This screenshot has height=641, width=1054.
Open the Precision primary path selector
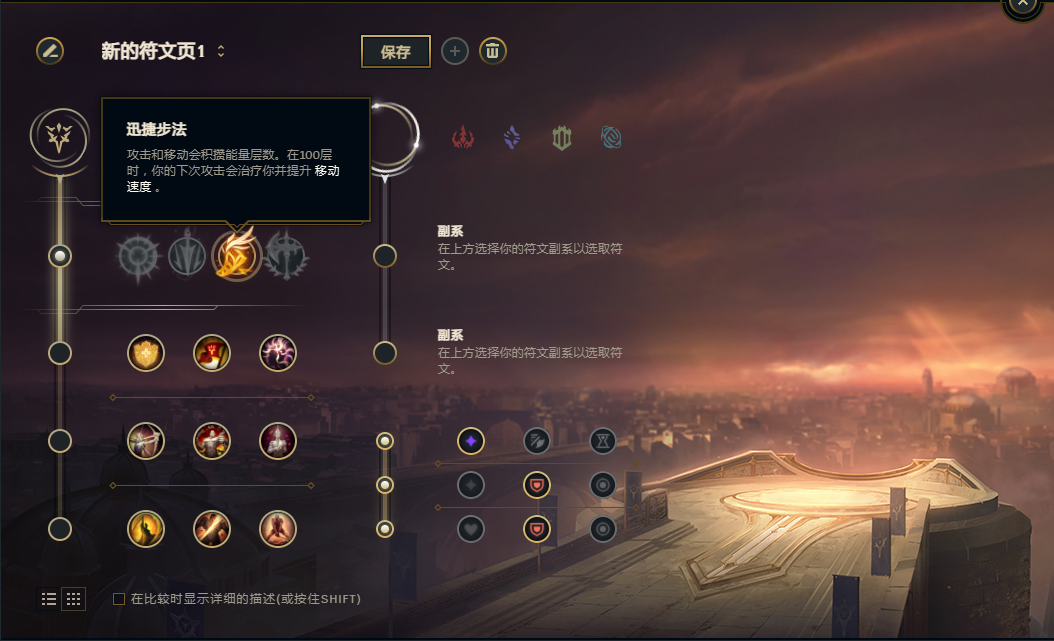click(x=59, y=137)
